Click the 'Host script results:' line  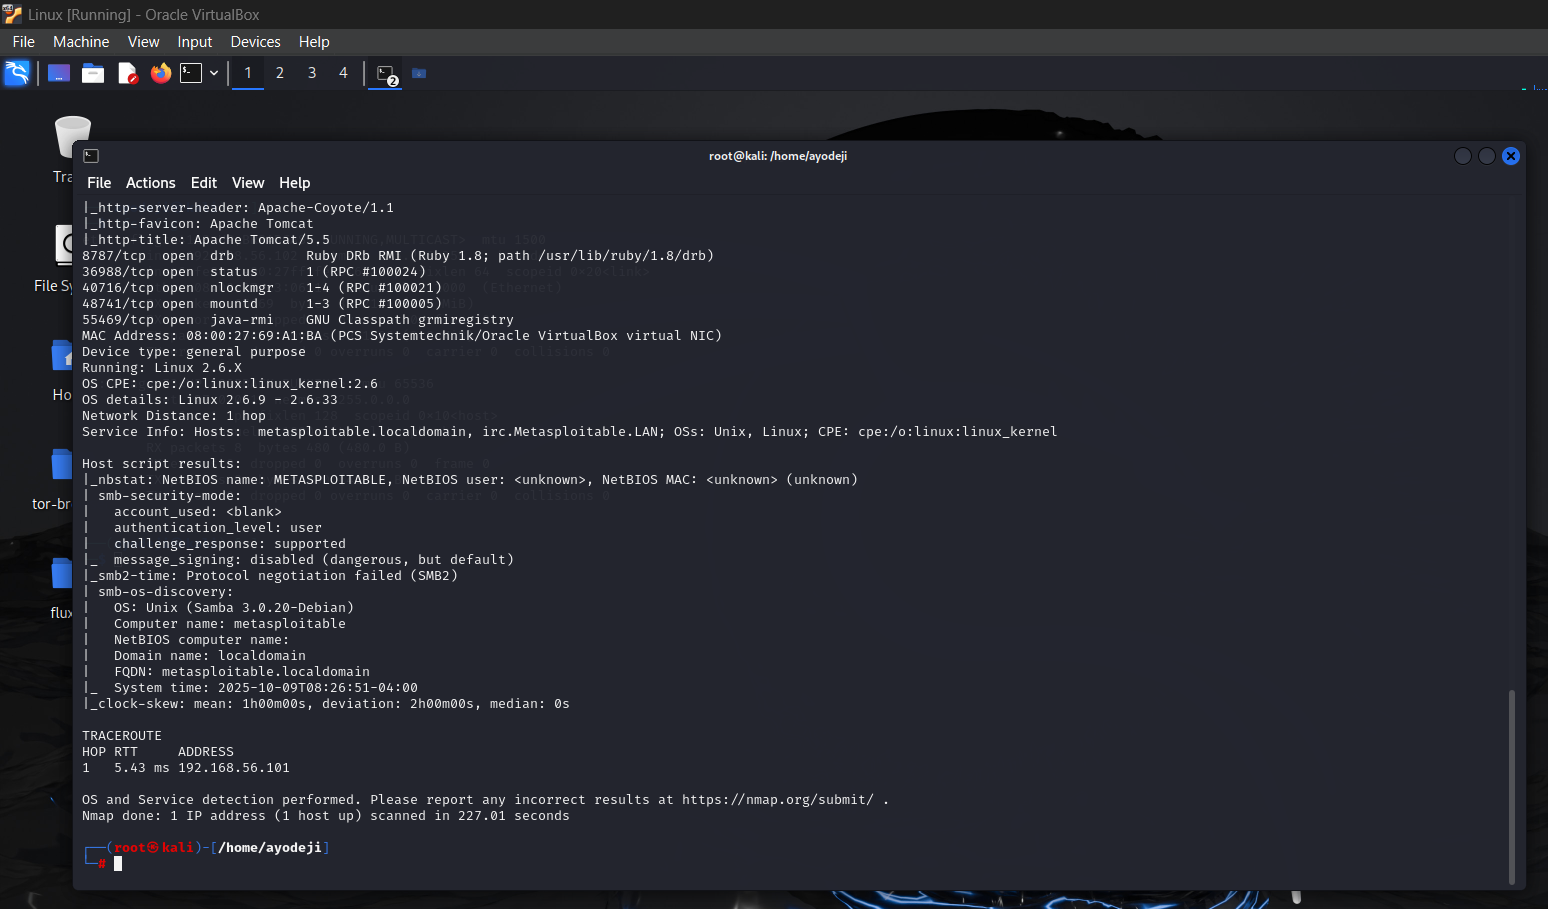[162, 464]
